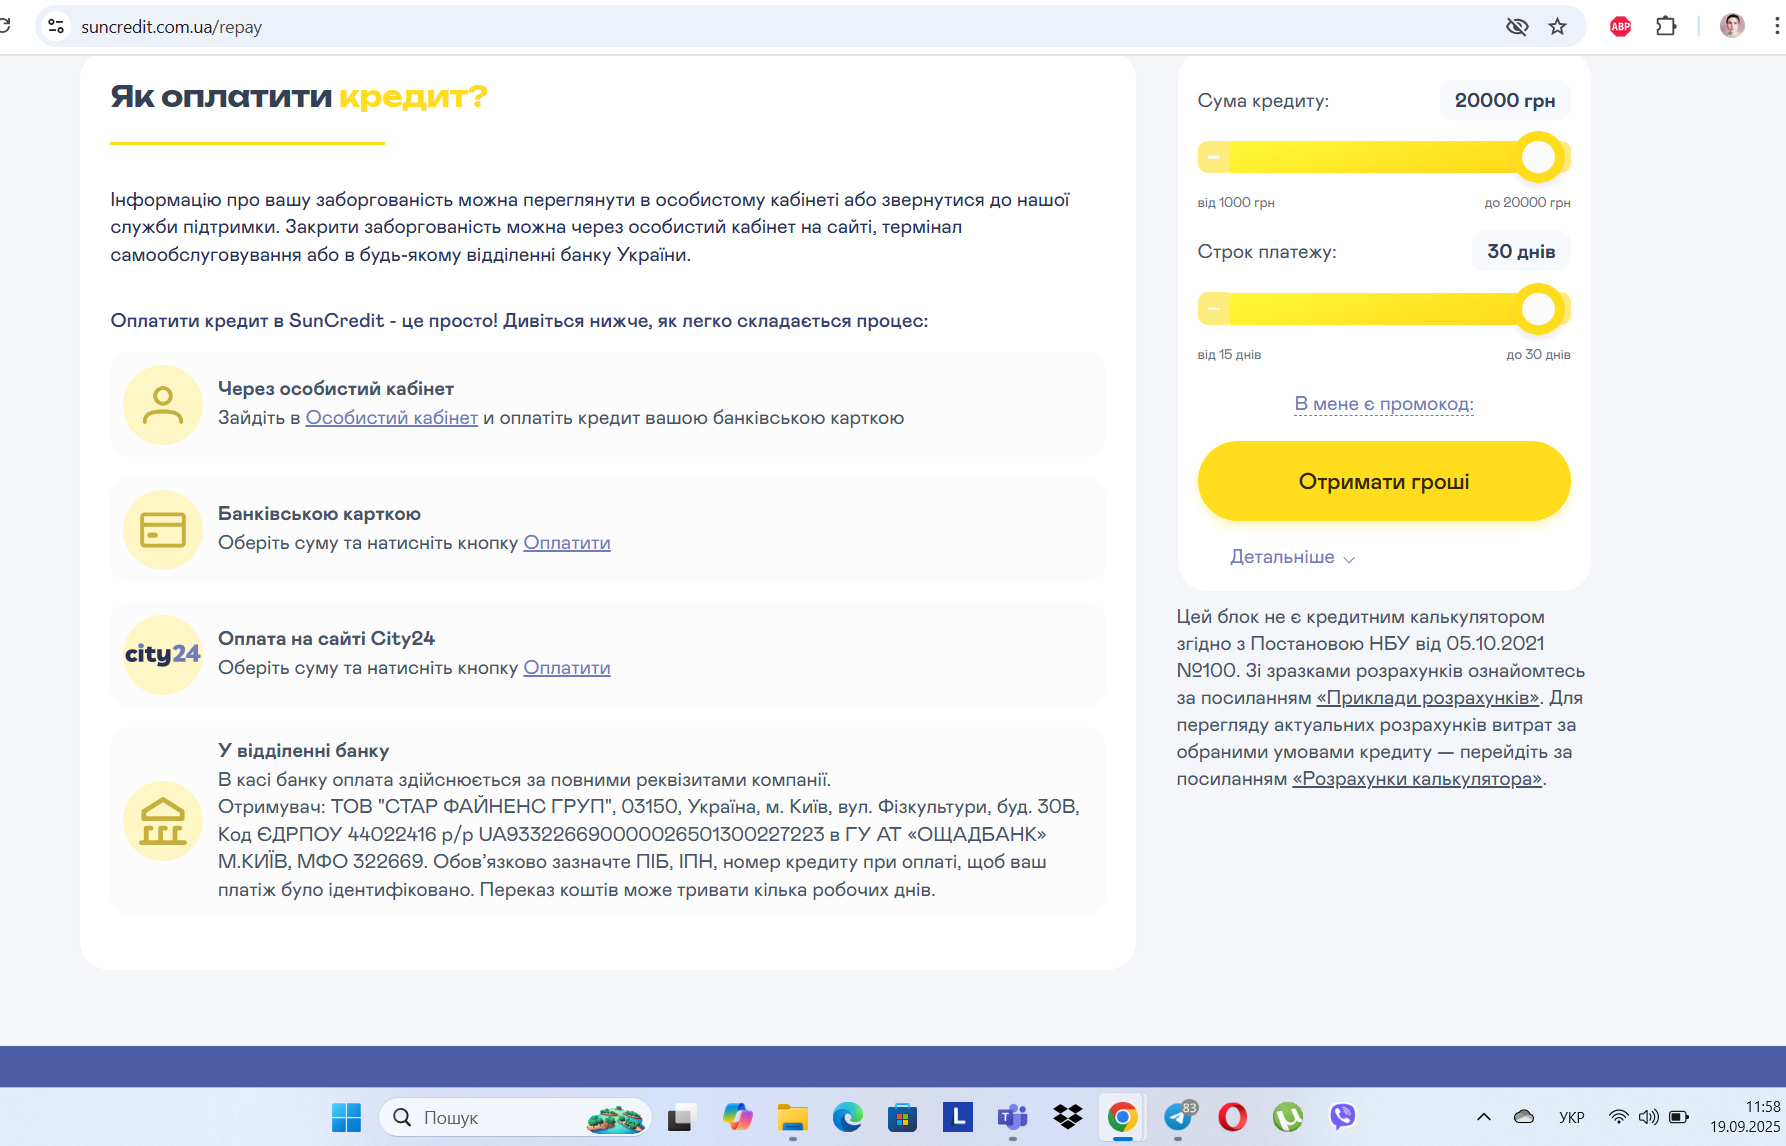The image size is (1786, 1146).
Task: Click the loan amount slider handle
Action: coord(1539,157)
